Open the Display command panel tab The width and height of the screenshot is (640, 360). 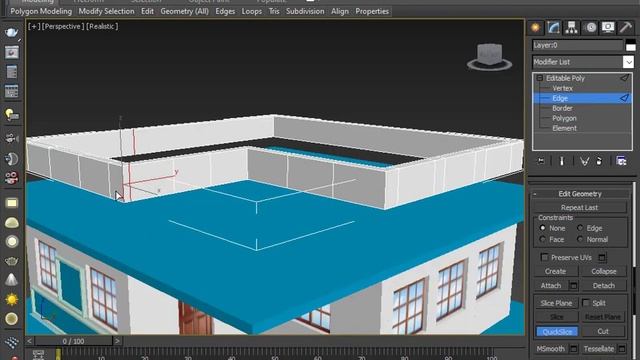click(608, 28)
